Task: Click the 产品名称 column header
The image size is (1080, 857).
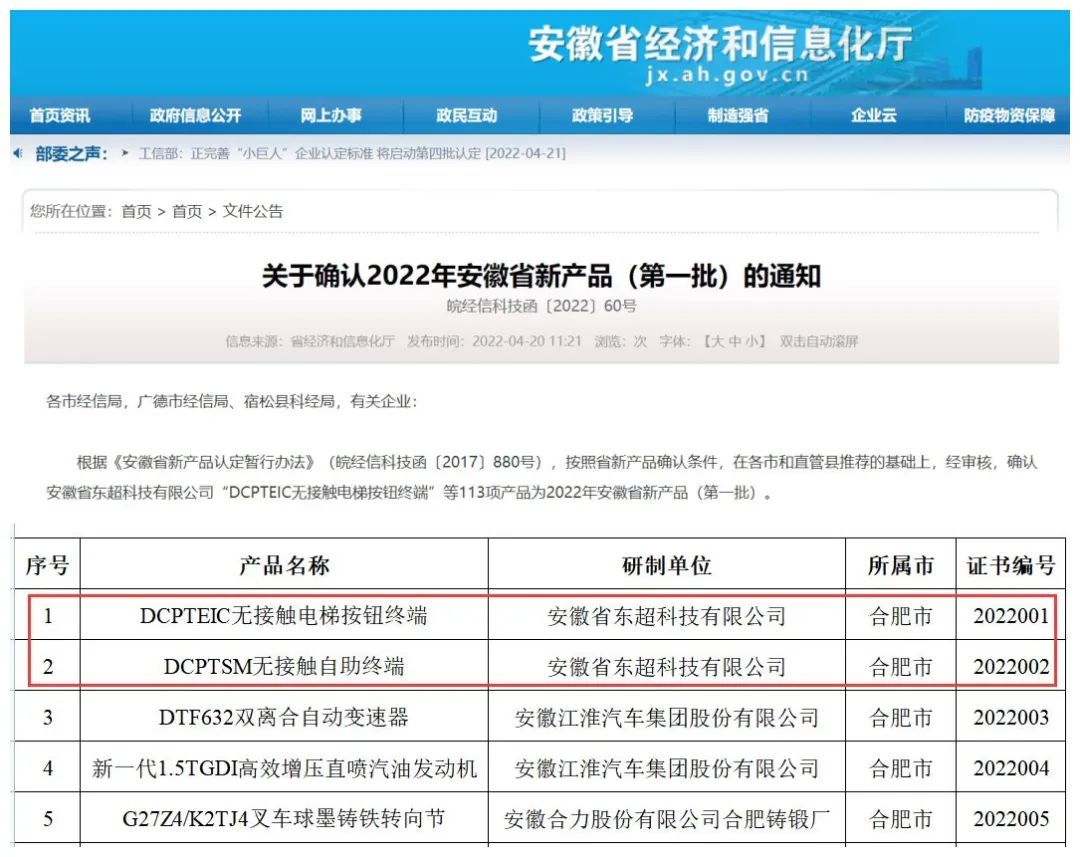Action: (284, 565)
